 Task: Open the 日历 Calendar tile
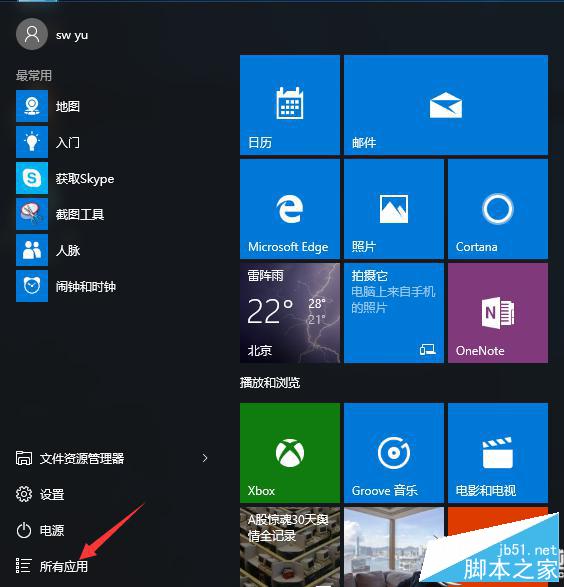click(290, 105)
